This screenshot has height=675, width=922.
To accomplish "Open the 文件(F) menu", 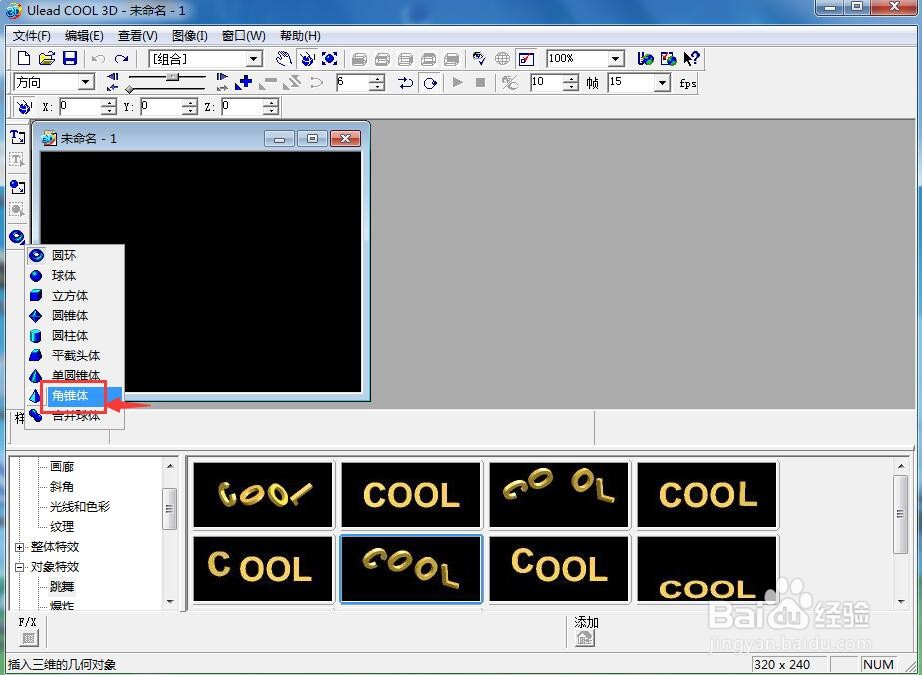I will coord(32,36).
